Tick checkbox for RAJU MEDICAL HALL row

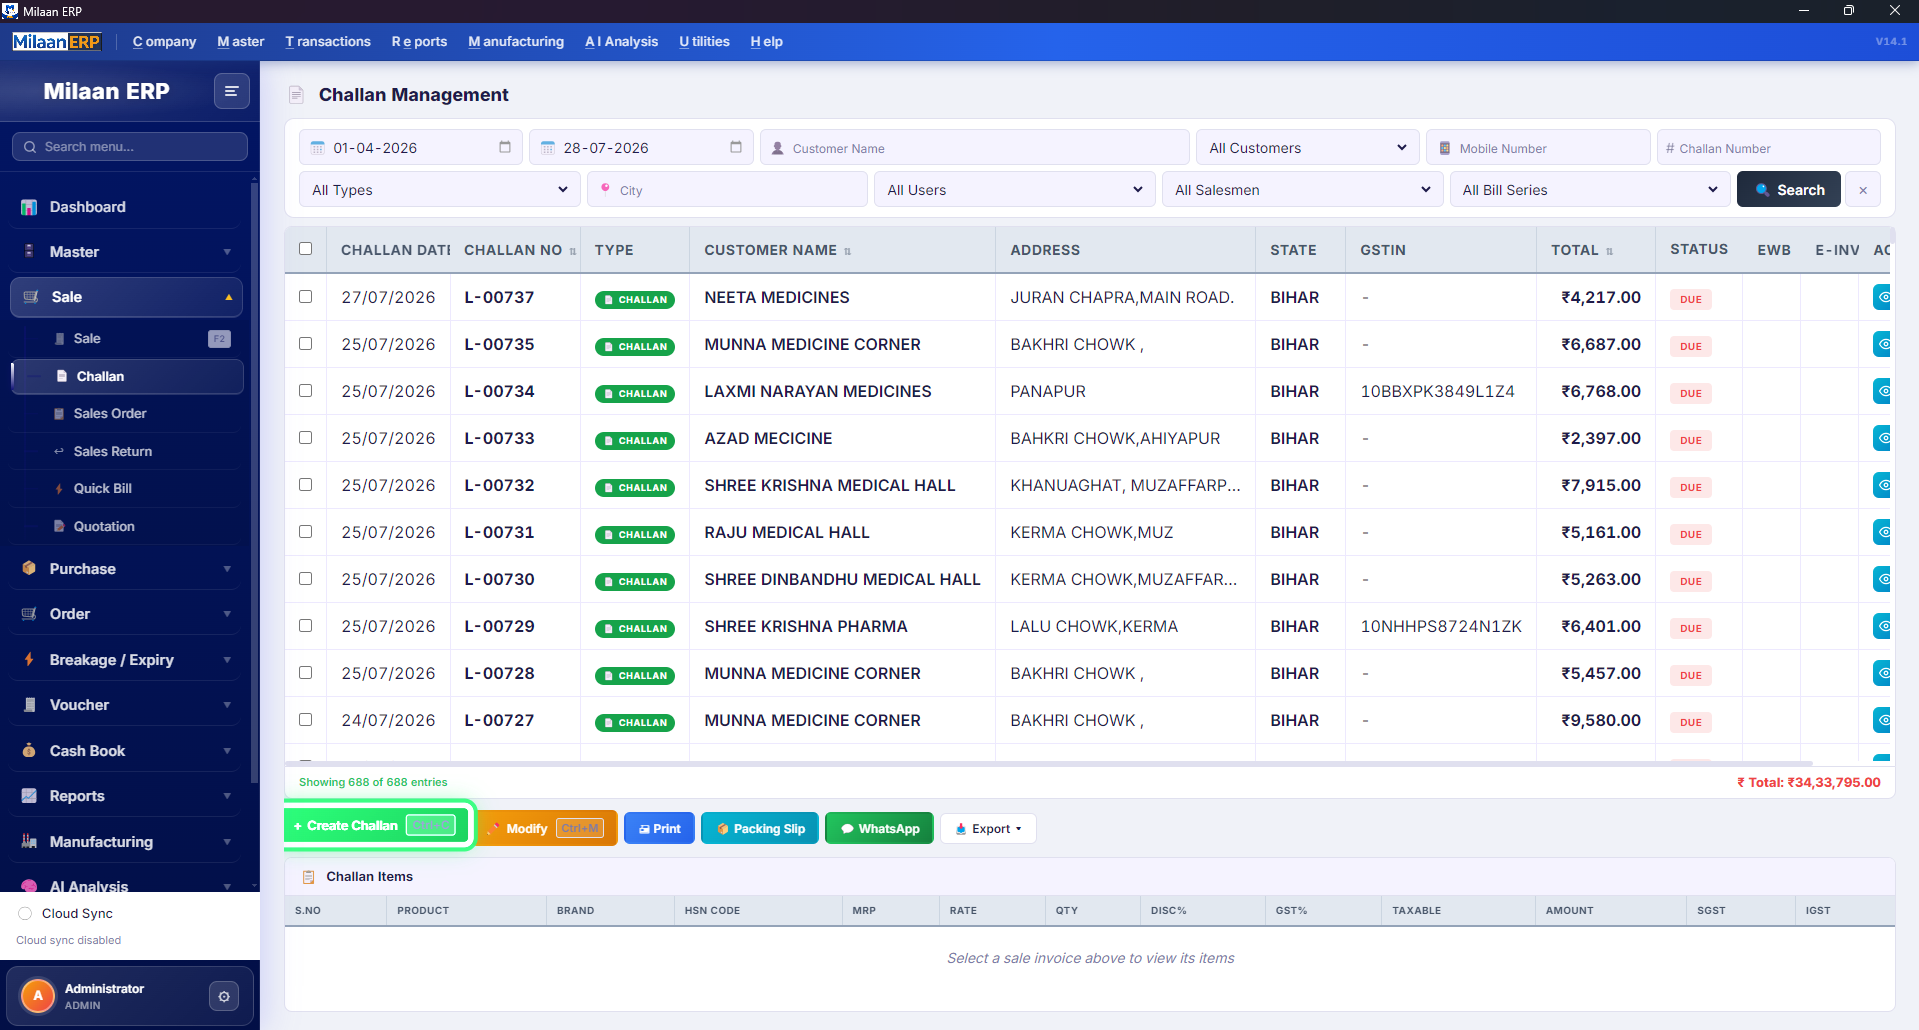(306, 532)
